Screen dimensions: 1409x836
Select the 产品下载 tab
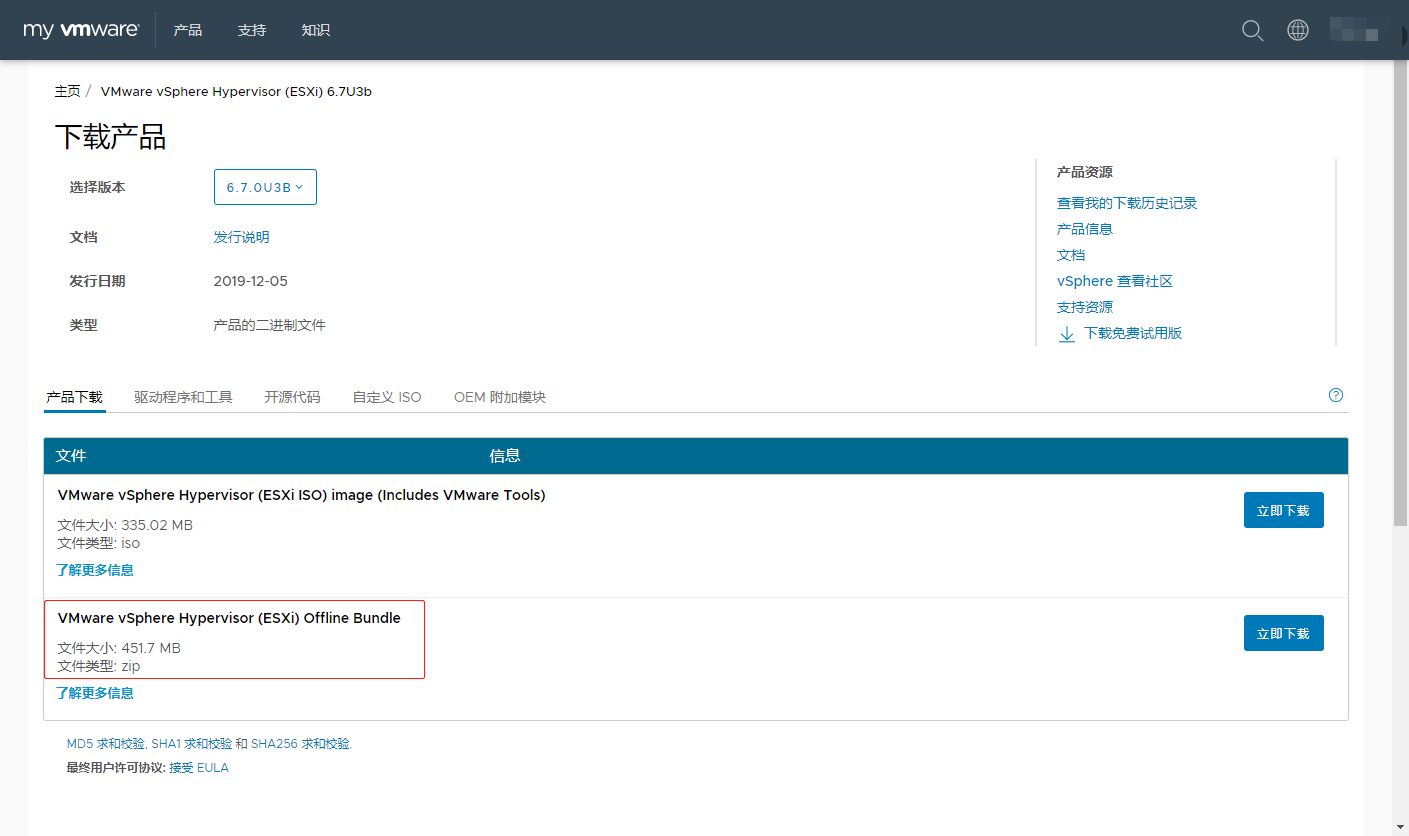74,397
